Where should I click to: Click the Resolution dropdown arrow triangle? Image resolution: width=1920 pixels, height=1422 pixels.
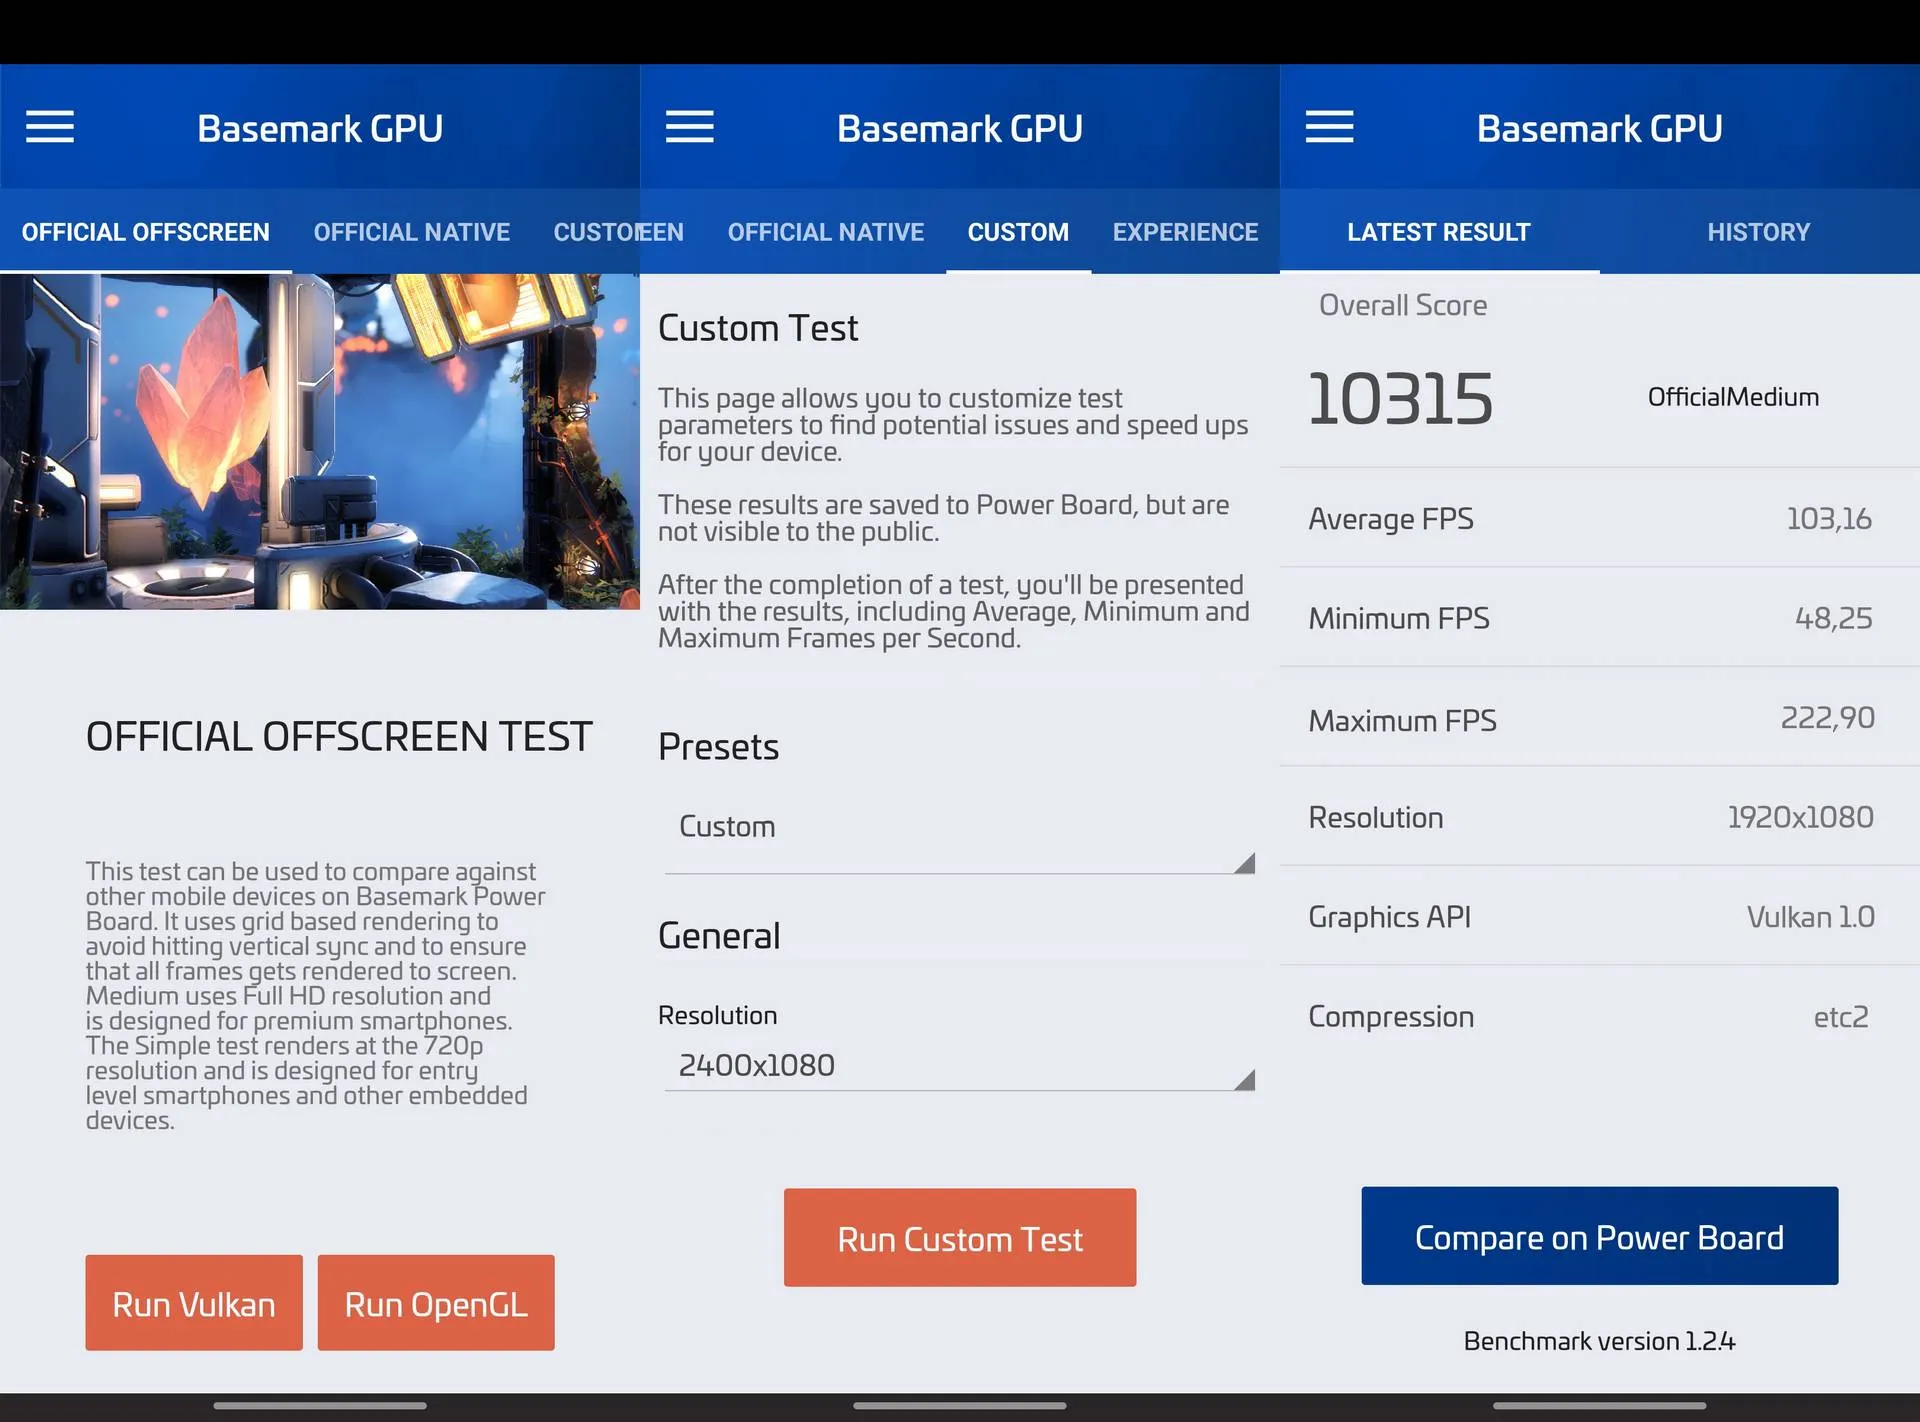[x=1244, y=1080]
